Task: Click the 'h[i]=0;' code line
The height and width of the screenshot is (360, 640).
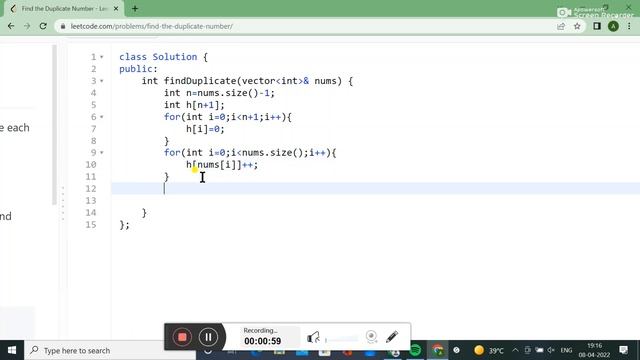Action: point(205,129)
